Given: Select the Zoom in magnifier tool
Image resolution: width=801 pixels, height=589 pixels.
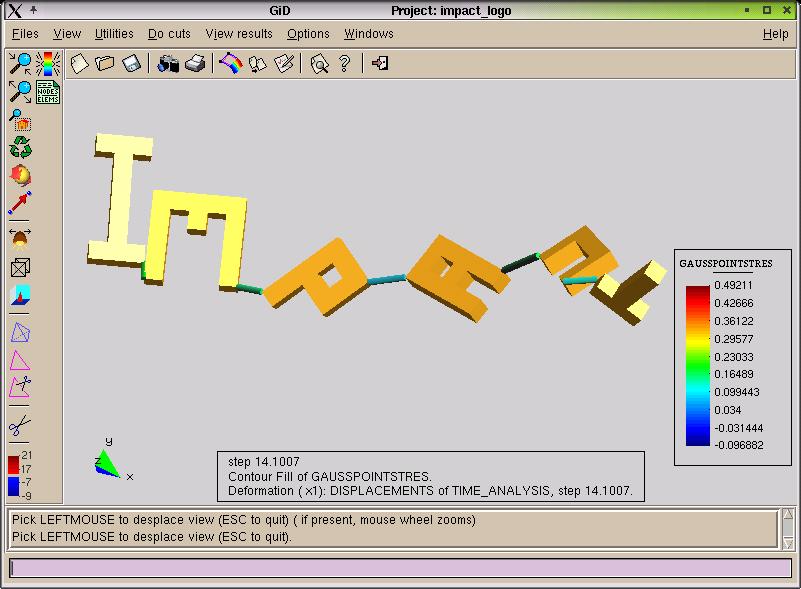Looking at the screenshot, I should click(x=20, y=63).
